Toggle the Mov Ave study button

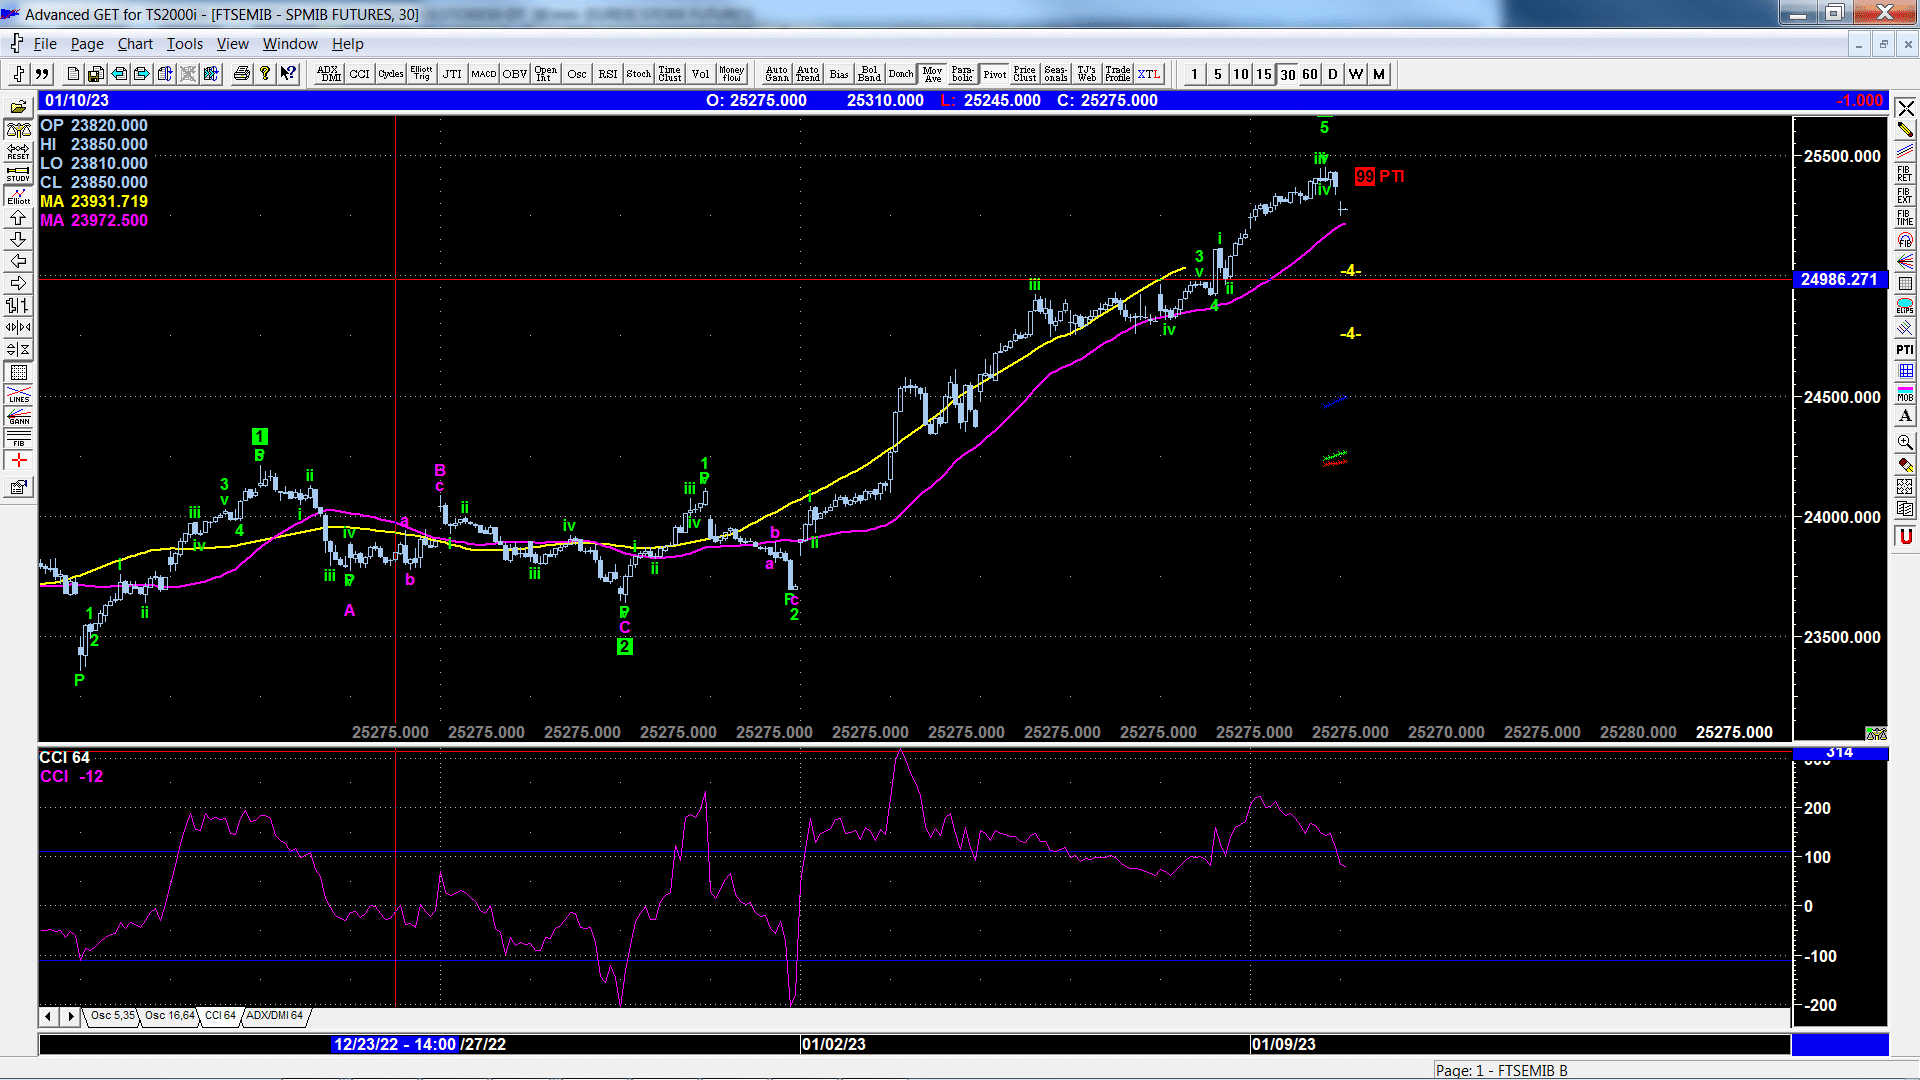click(x=932, y=74)
